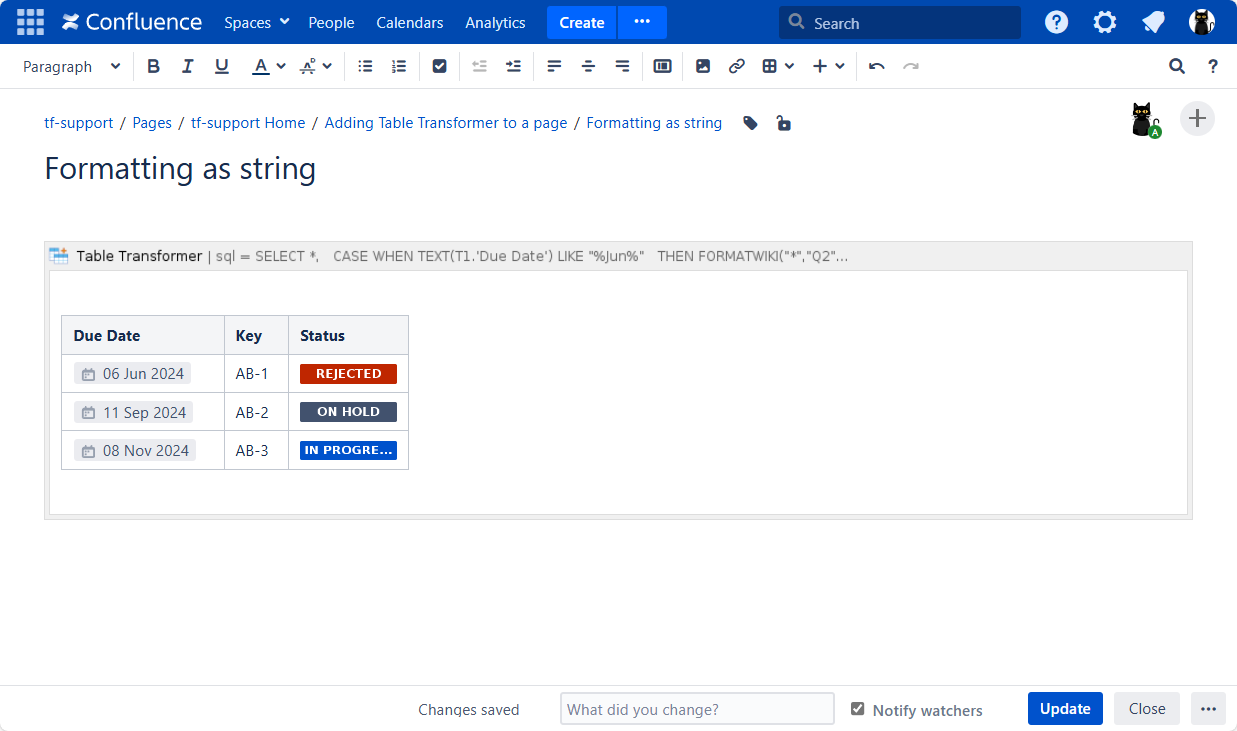Open page restrictions via the unlocked padlock
The image size is (1237, 731).
point(783,123)
